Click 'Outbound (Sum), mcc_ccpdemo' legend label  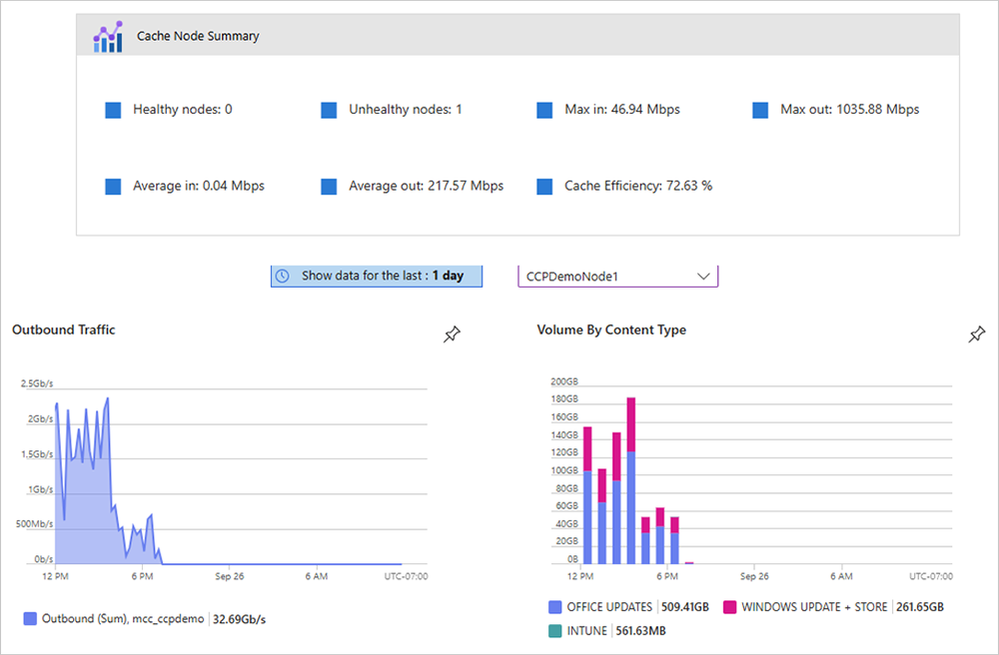(x=123, y=619)
